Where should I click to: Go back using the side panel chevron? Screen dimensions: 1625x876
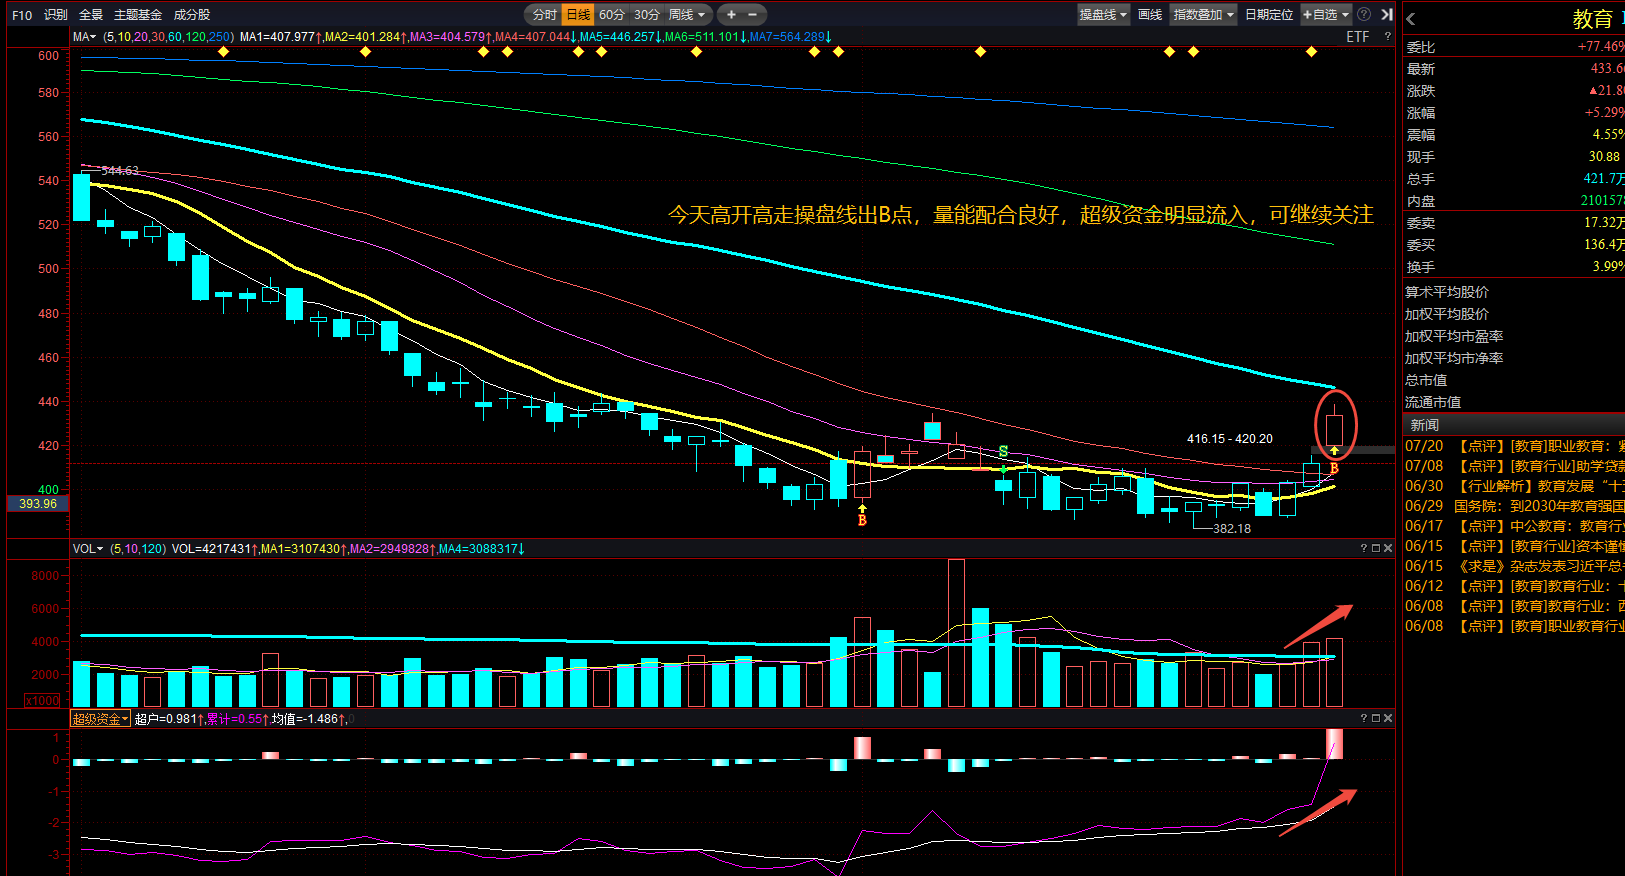pos(1410,19)
